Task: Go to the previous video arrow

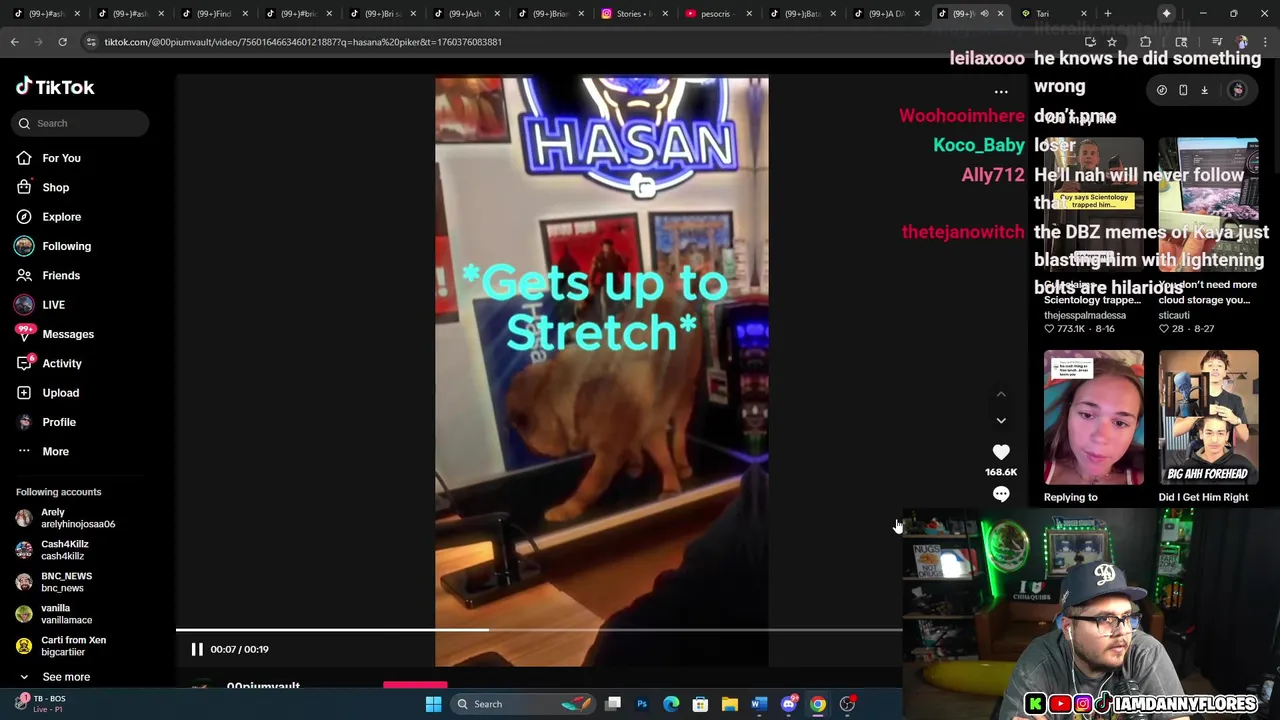Action: 1001,395
